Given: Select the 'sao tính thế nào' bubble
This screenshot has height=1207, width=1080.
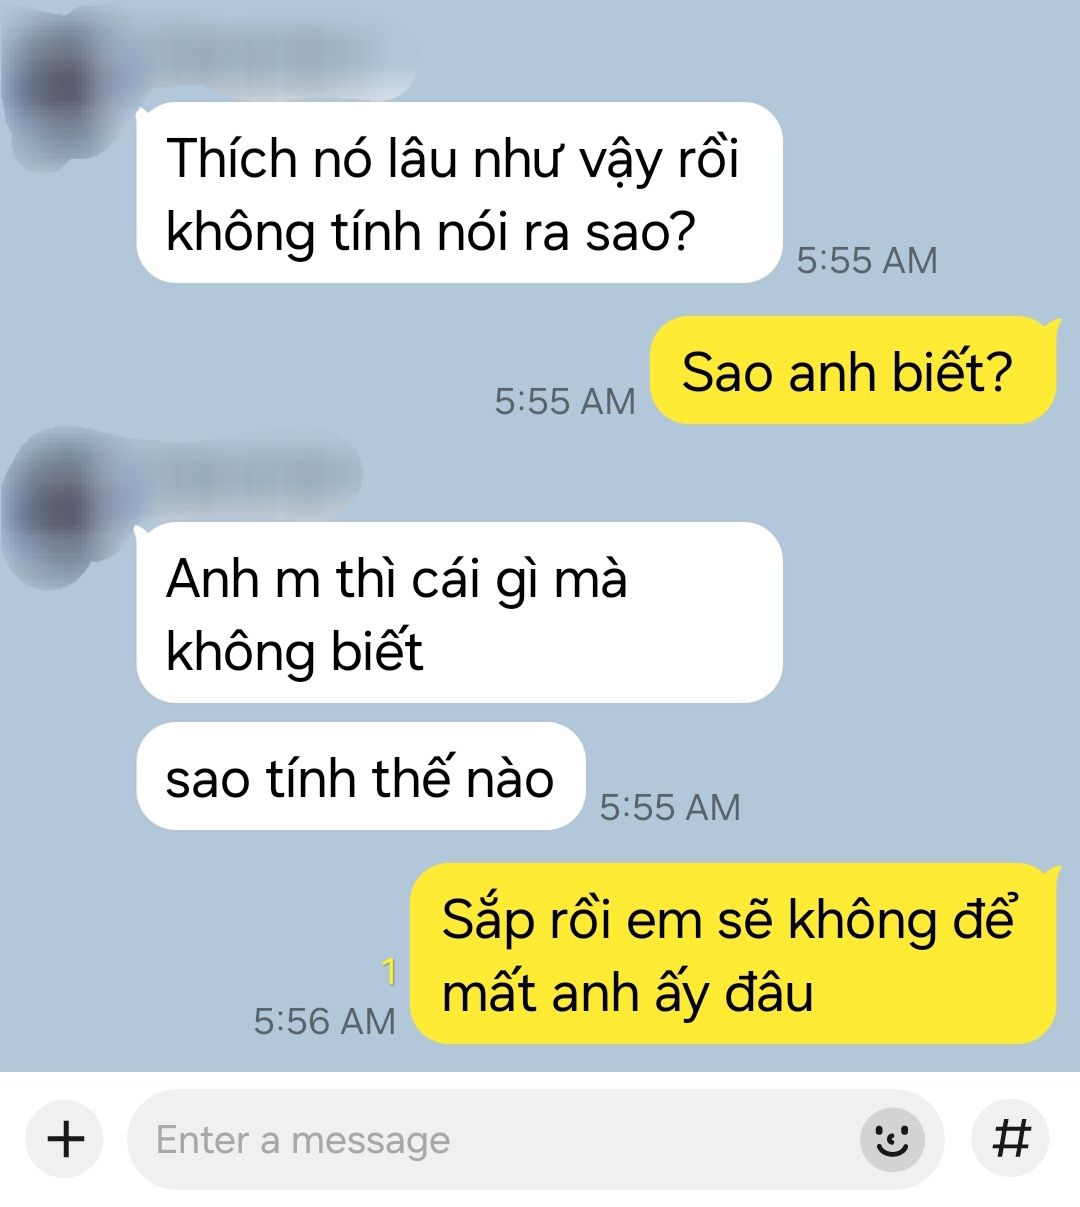Looking at the screenshot, I should [360, 777].
